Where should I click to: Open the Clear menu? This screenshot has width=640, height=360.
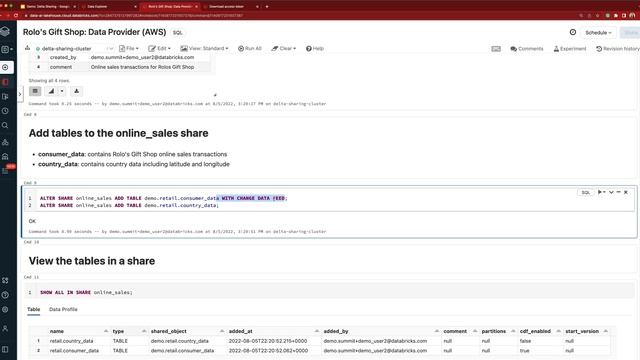coord(284,49)
